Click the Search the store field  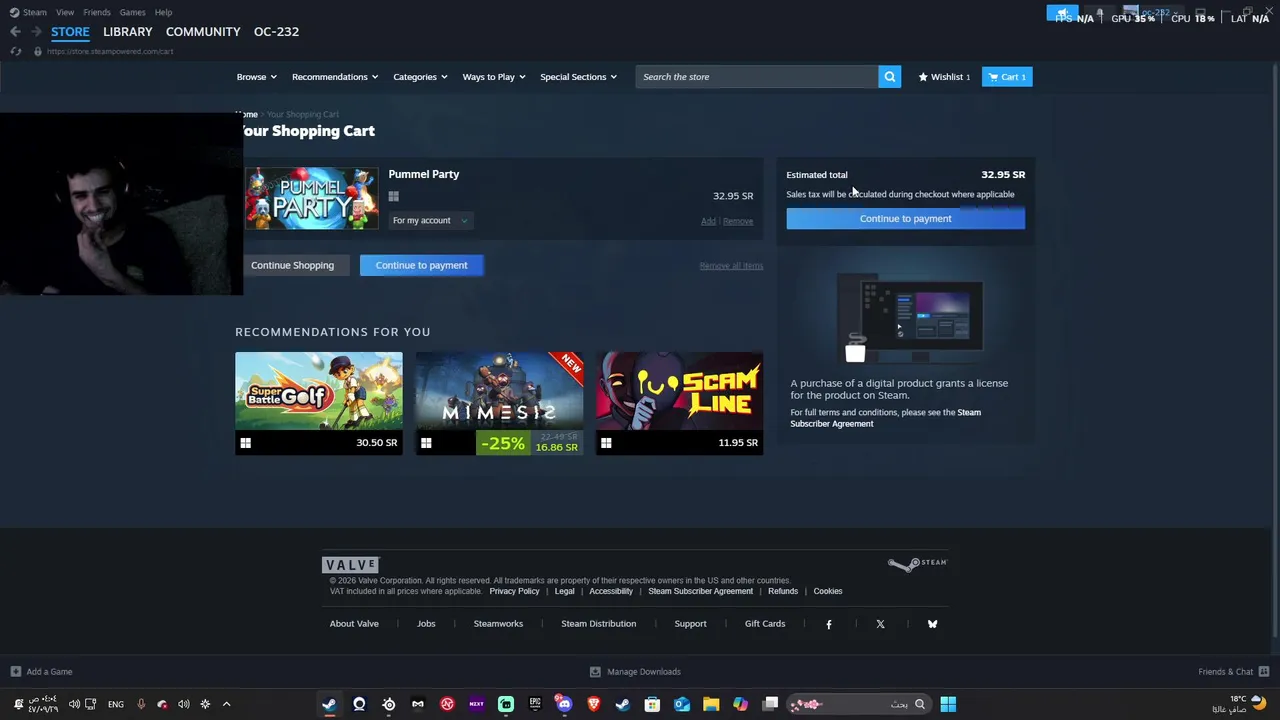coord(757,77)
